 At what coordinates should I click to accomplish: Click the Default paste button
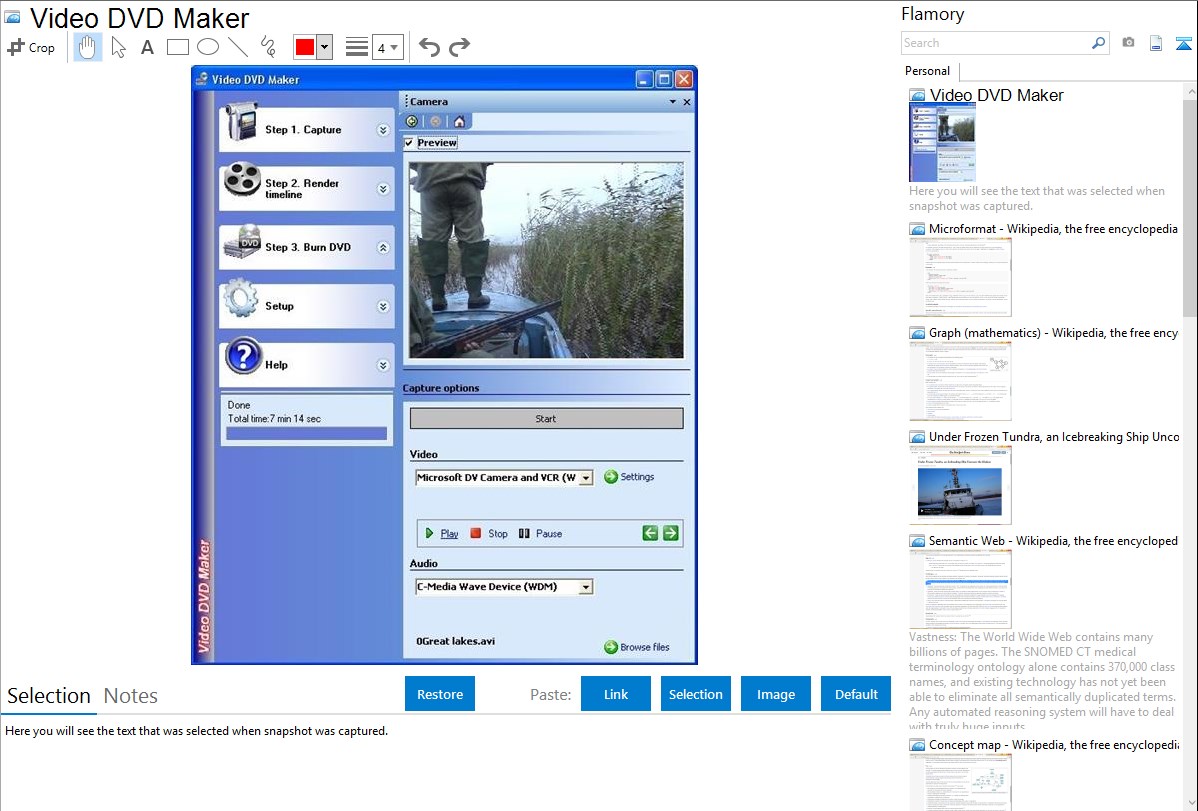click(x=856, y=694)
